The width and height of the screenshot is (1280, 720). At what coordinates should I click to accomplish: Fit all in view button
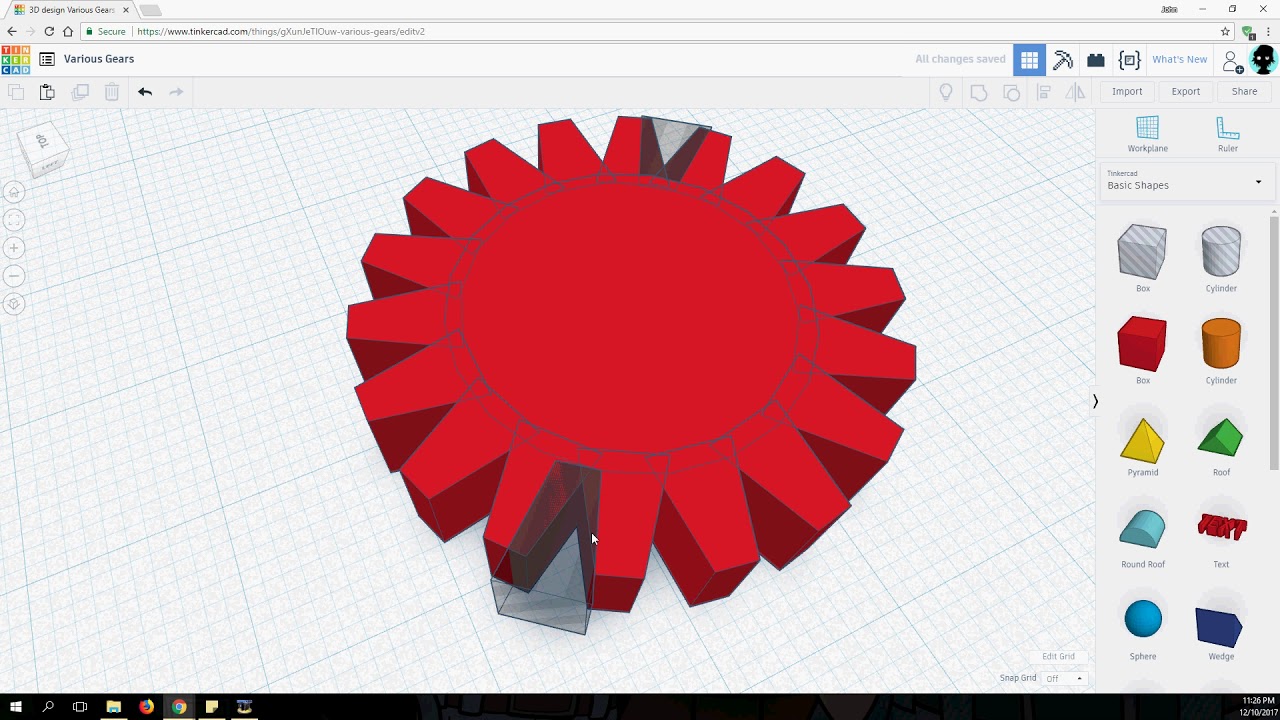tap(14, 220)
